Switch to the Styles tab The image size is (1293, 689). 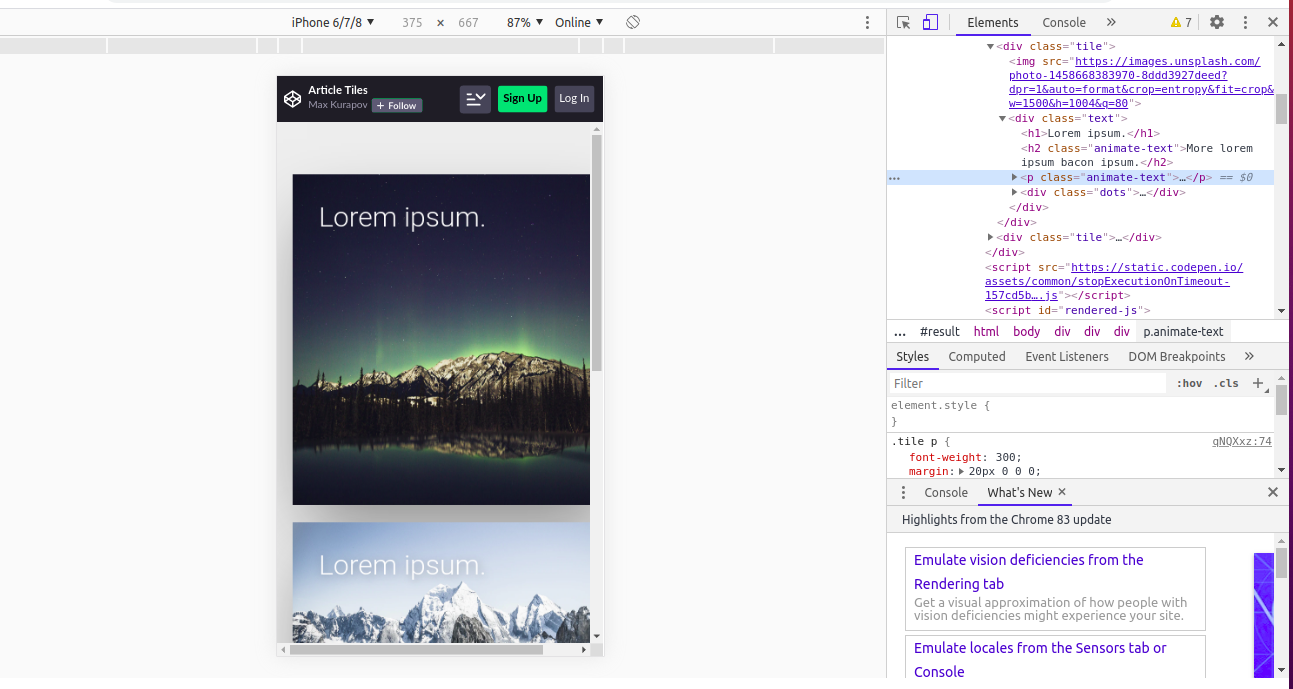coord(912,357)
